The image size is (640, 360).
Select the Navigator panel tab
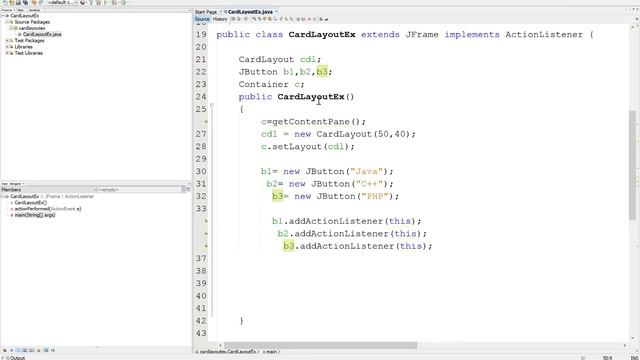[x=16, y=184]
